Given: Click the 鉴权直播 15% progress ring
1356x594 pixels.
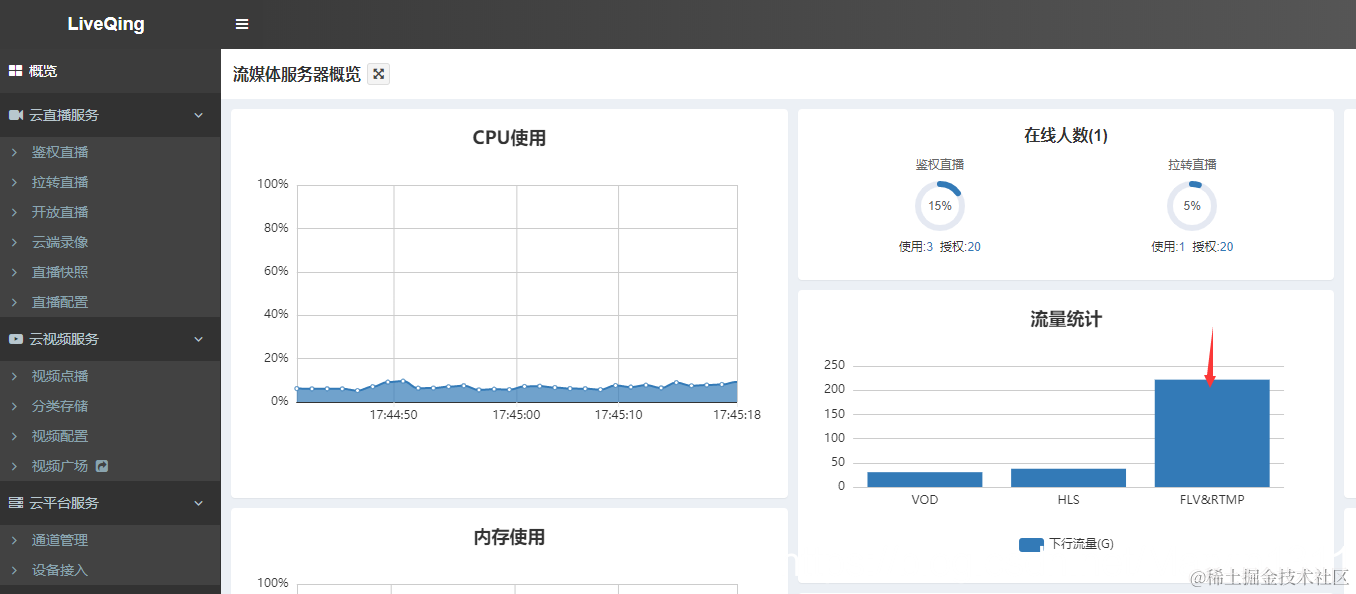Looking at the screenshot, I should [x=940, y=206].
